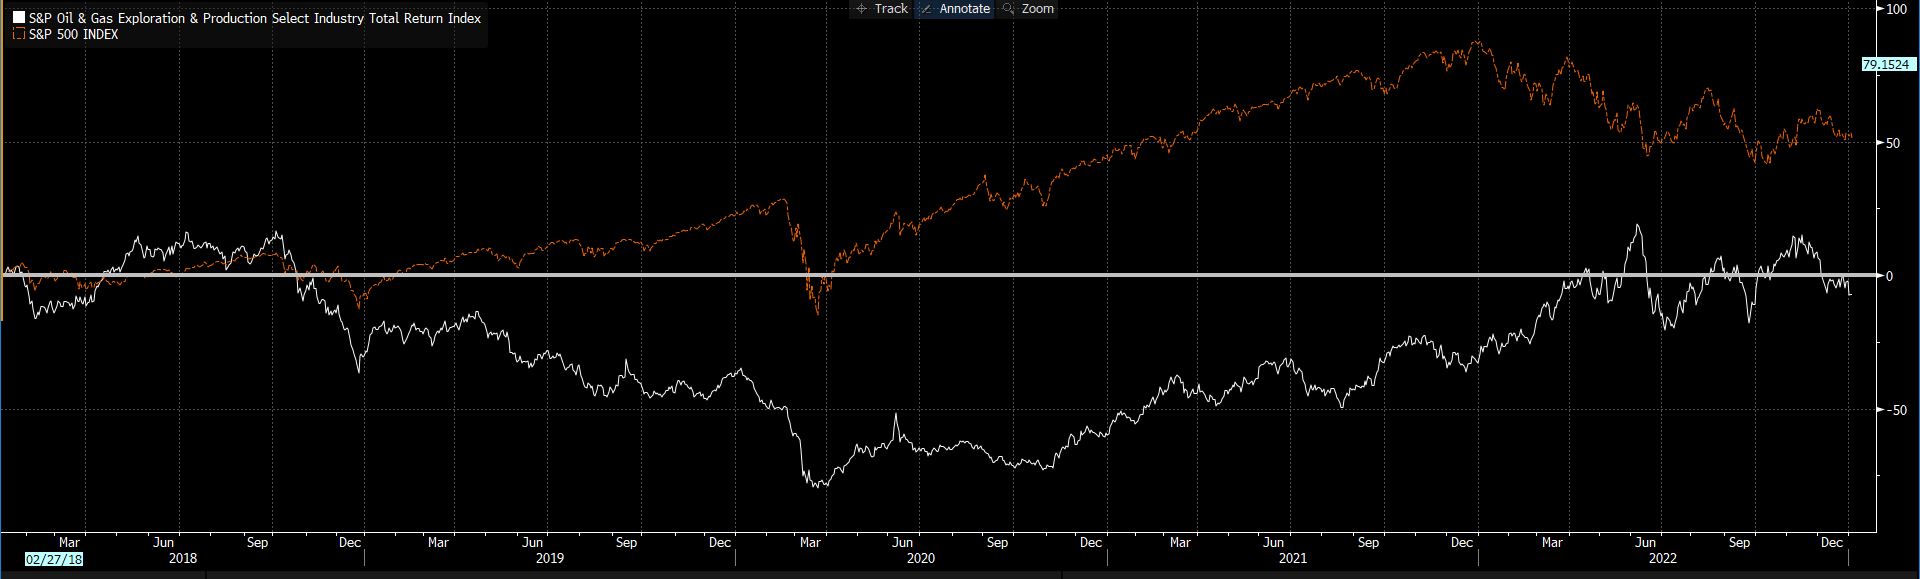Activate the Annotate chart mode
The width and height of the screenshot is (1920, 579).
(x=964, y=9)
